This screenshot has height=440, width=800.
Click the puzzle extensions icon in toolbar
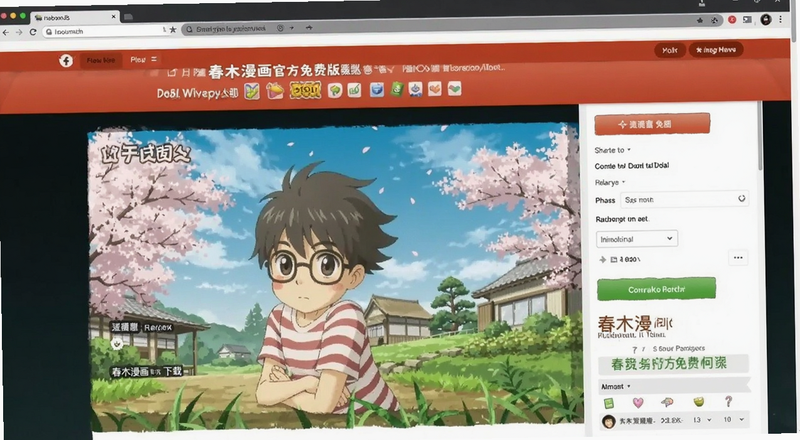(x=715, y=20)
